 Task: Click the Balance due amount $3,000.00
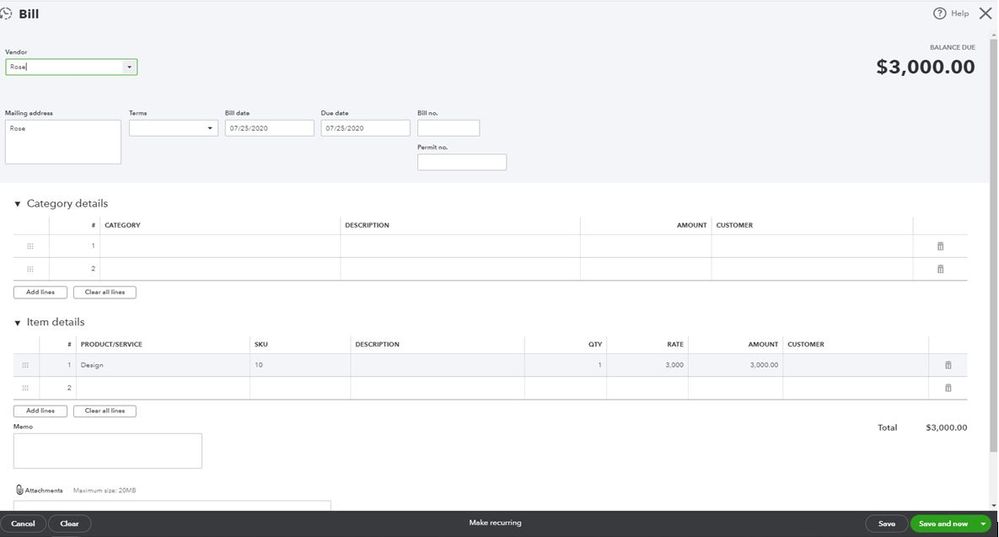[x=925, y=67]
